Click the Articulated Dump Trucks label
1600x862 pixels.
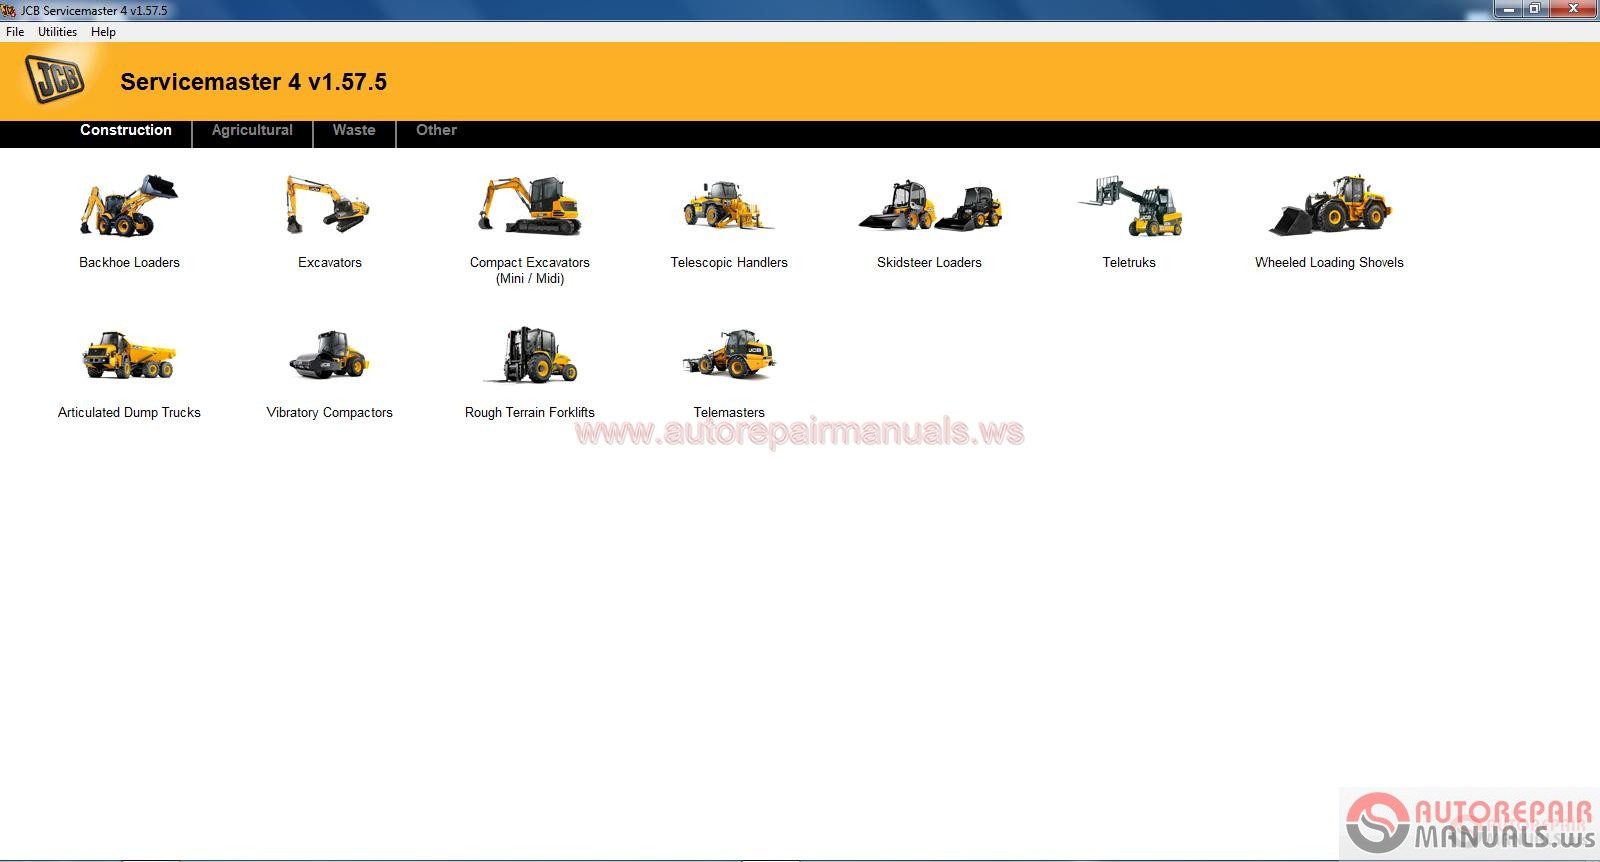129,412
